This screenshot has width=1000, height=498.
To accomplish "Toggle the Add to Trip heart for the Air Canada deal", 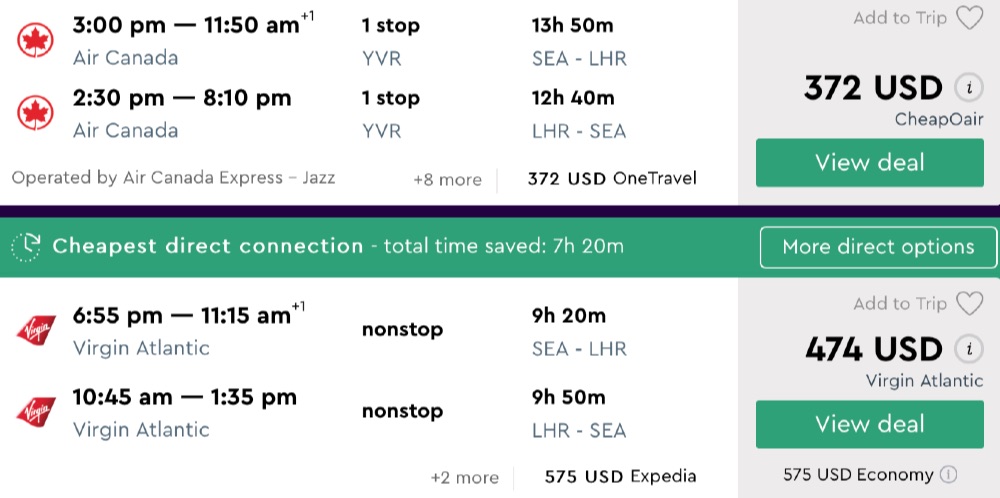I will pos(968,19).
